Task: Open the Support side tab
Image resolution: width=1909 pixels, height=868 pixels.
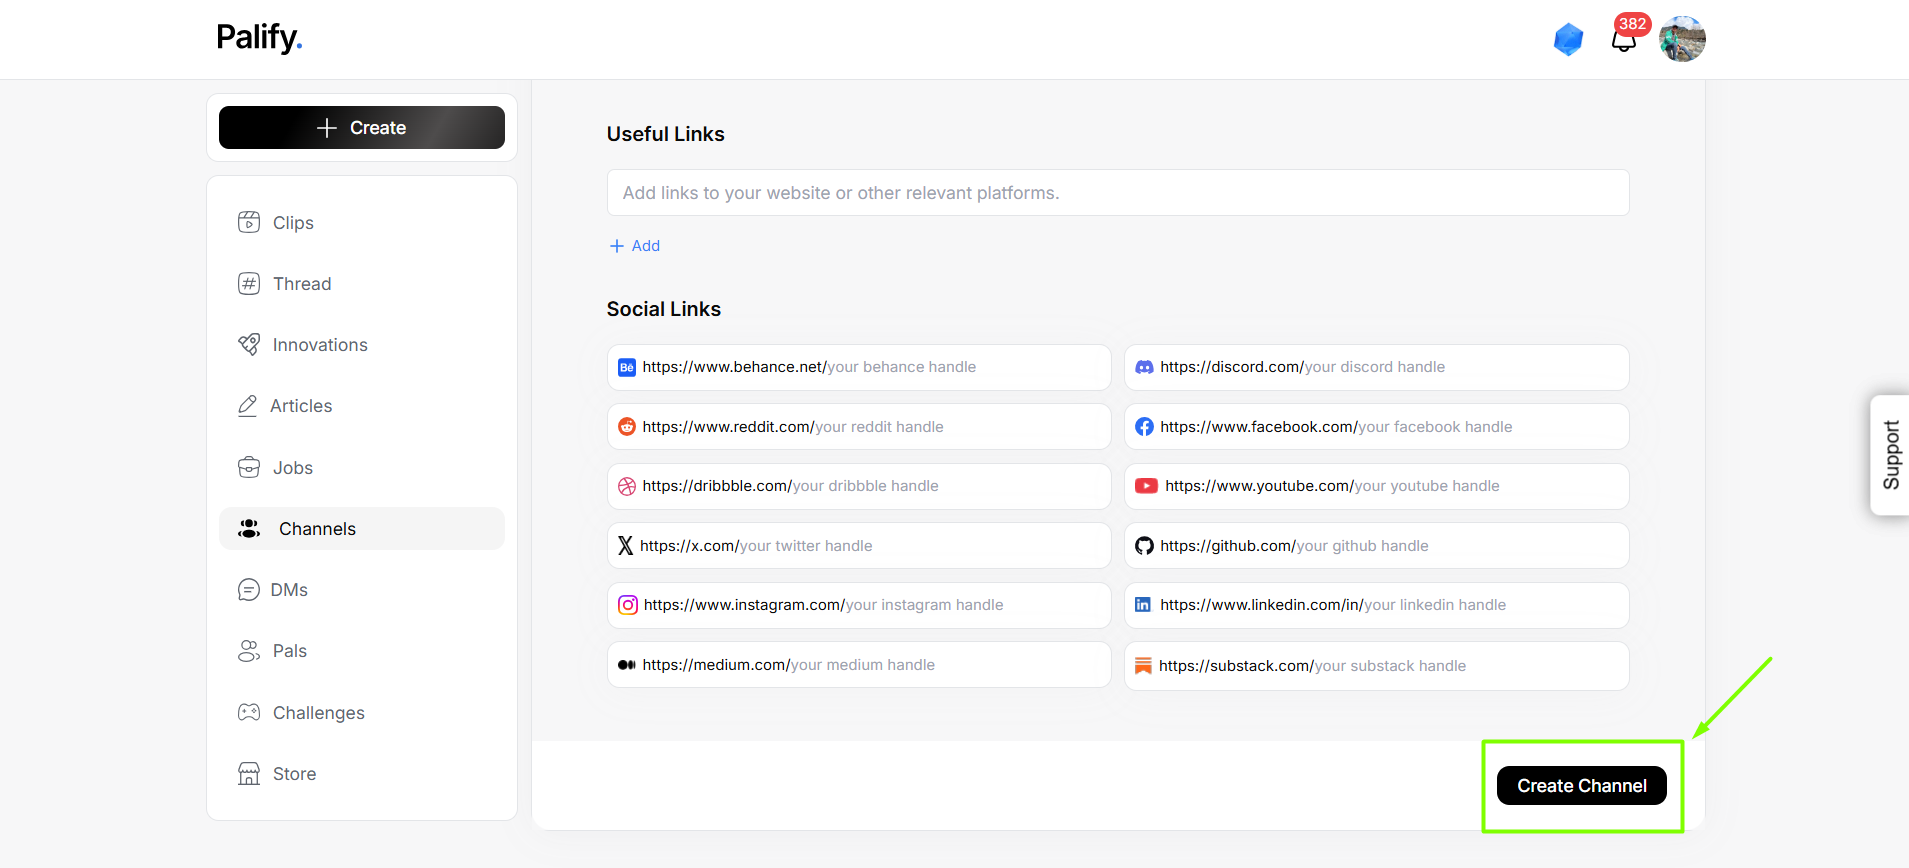Action: (x=1890, y=455)
